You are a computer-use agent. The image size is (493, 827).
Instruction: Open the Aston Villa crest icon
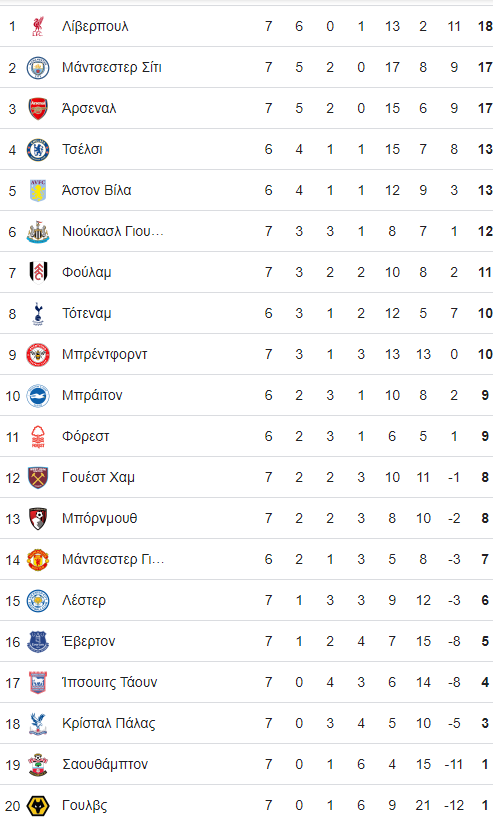38,190
